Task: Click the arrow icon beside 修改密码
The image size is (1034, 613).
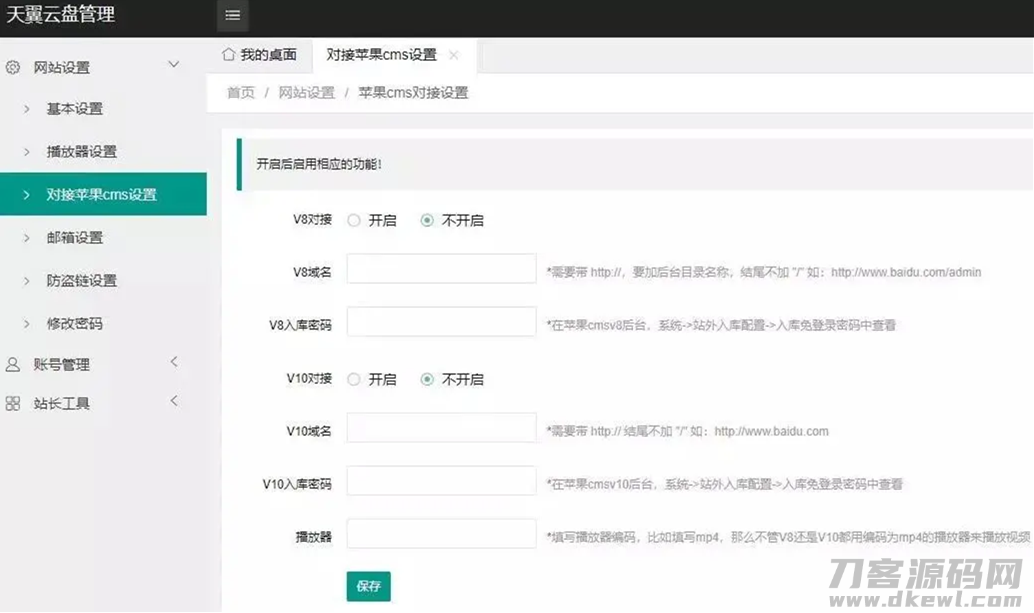Action: click(x=27, y=323)
